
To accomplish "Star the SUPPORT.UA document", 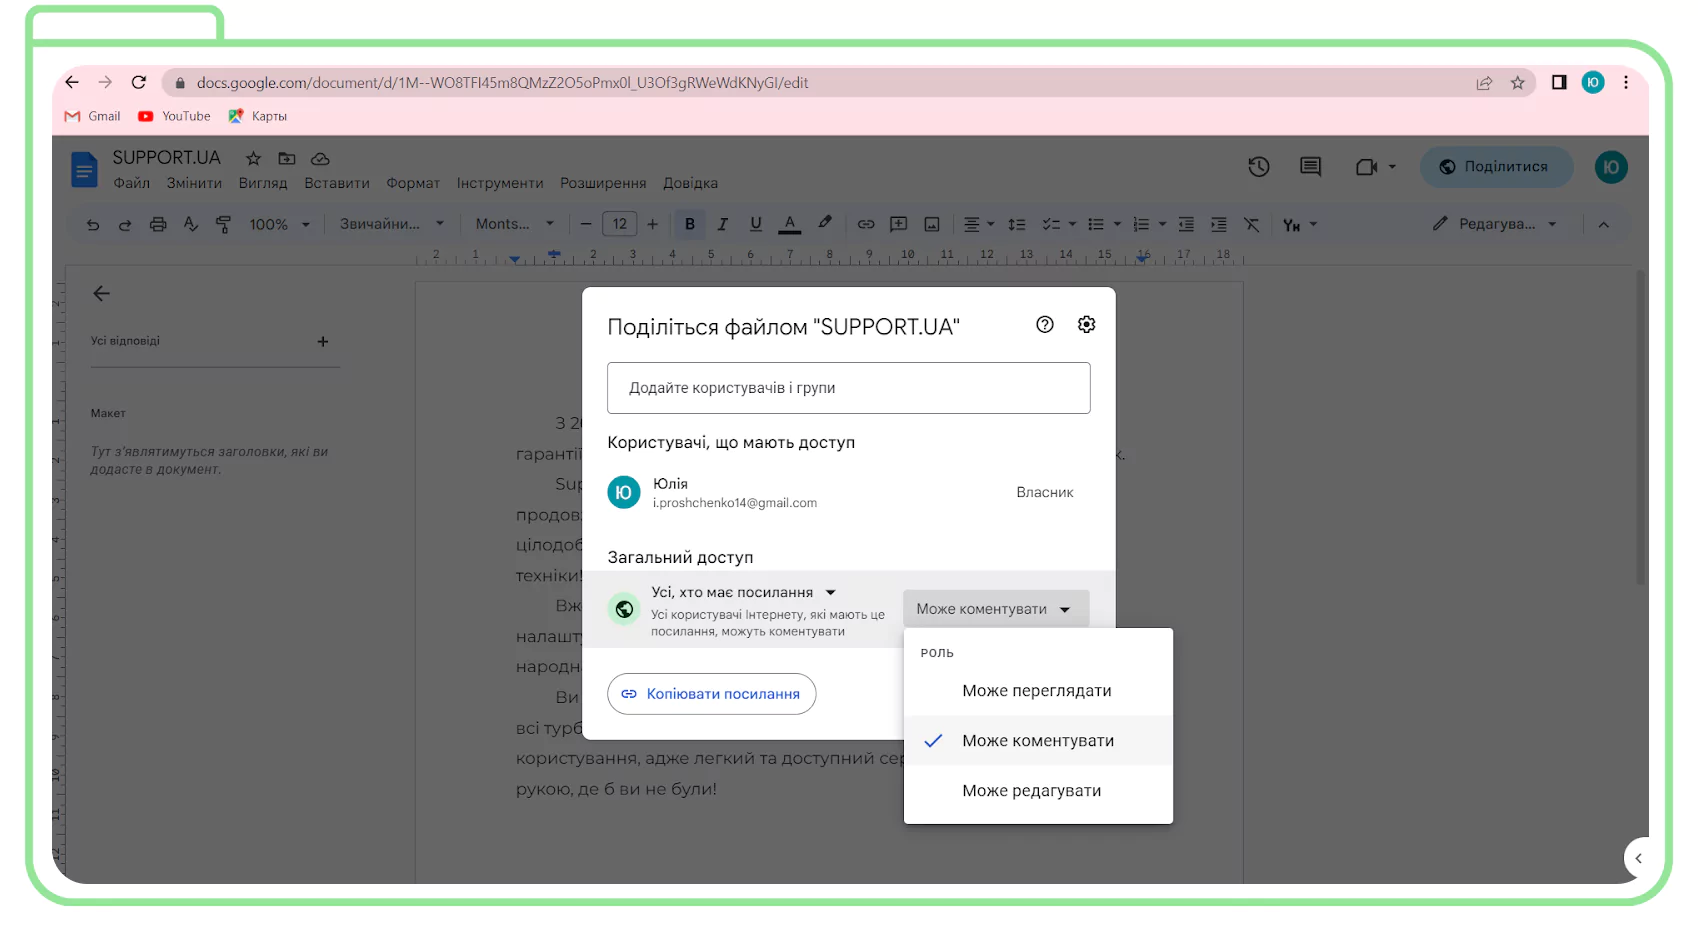I will (x=254, y=158).
